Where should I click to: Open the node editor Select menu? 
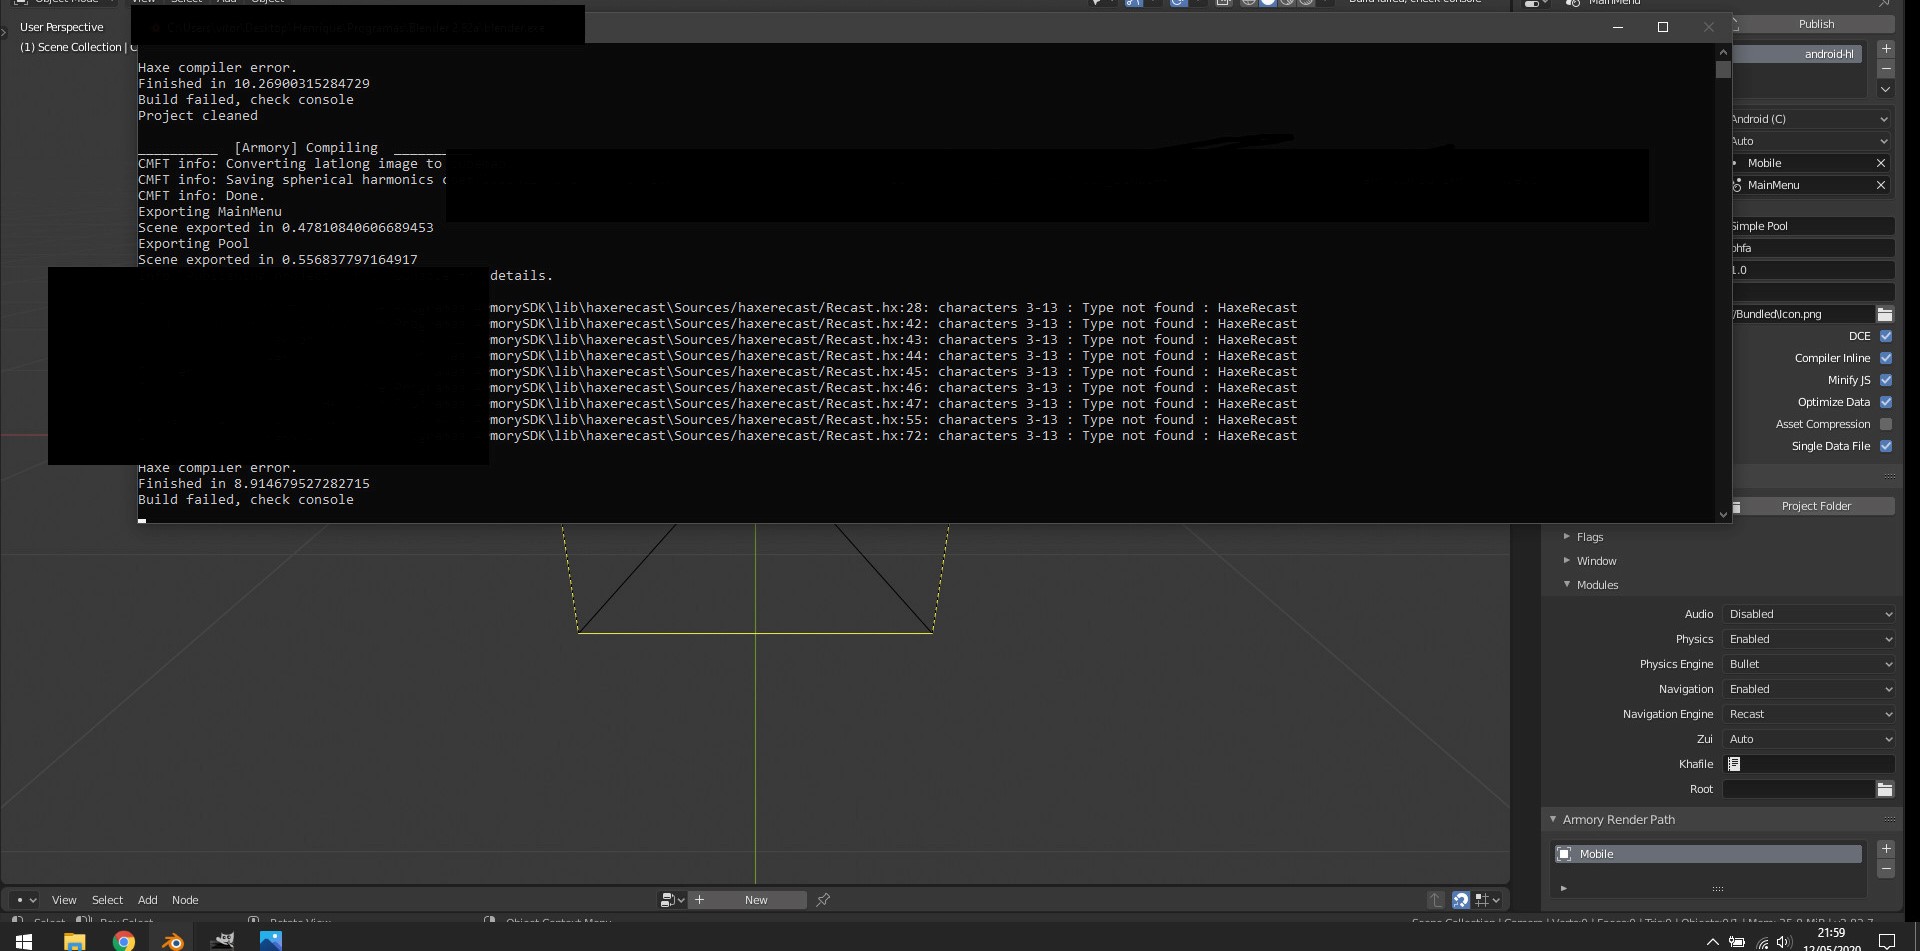tap(107, 900)
